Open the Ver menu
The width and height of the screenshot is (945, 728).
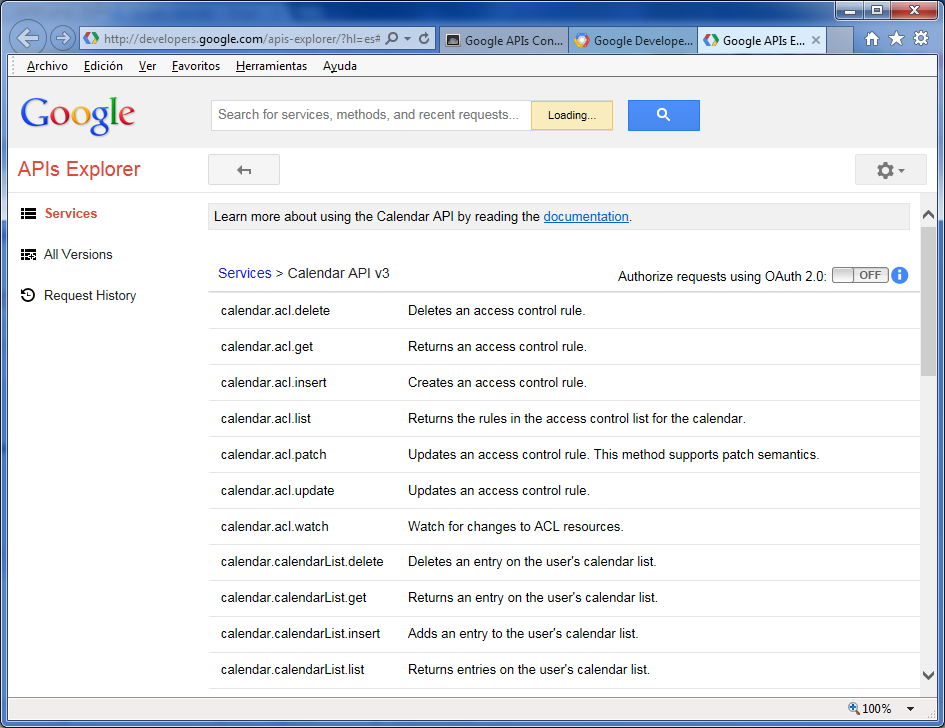pos(147,66)
